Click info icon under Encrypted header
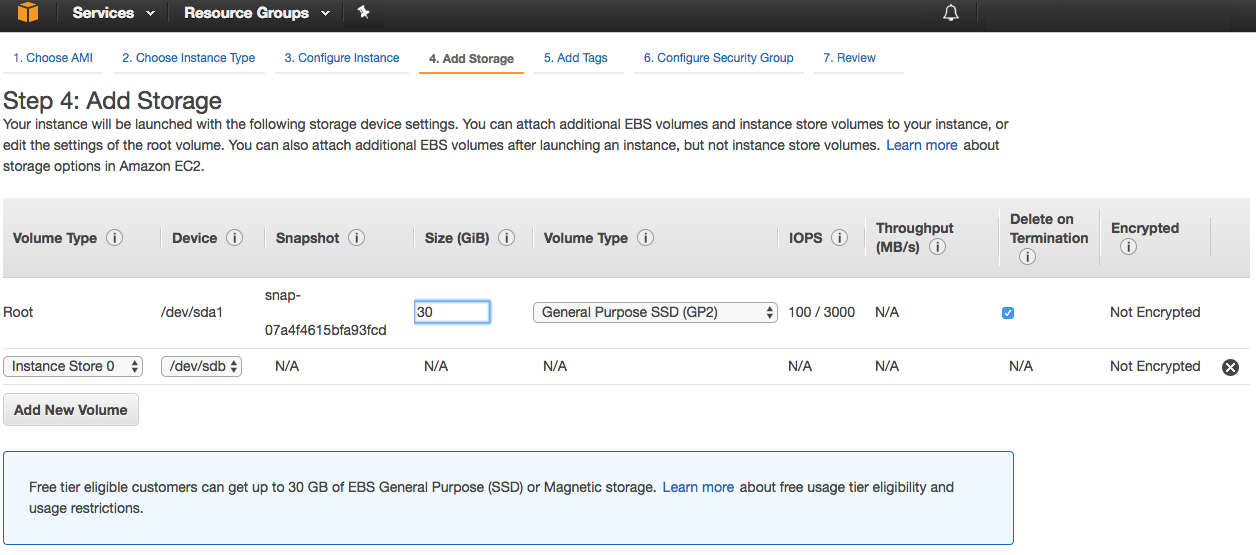1256x555 pixels. (x=1128, y=247)
